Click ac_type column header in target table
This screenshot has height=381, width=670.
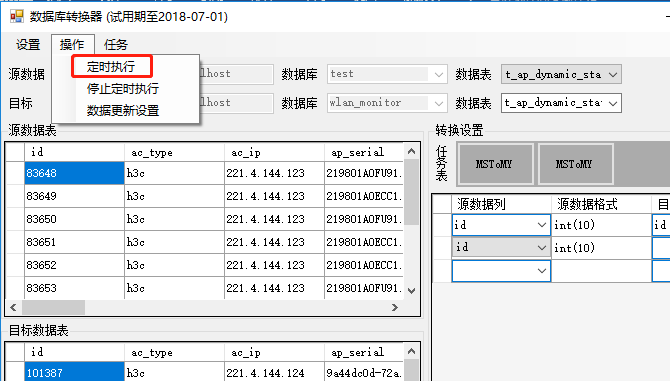[x=174, y=352]
